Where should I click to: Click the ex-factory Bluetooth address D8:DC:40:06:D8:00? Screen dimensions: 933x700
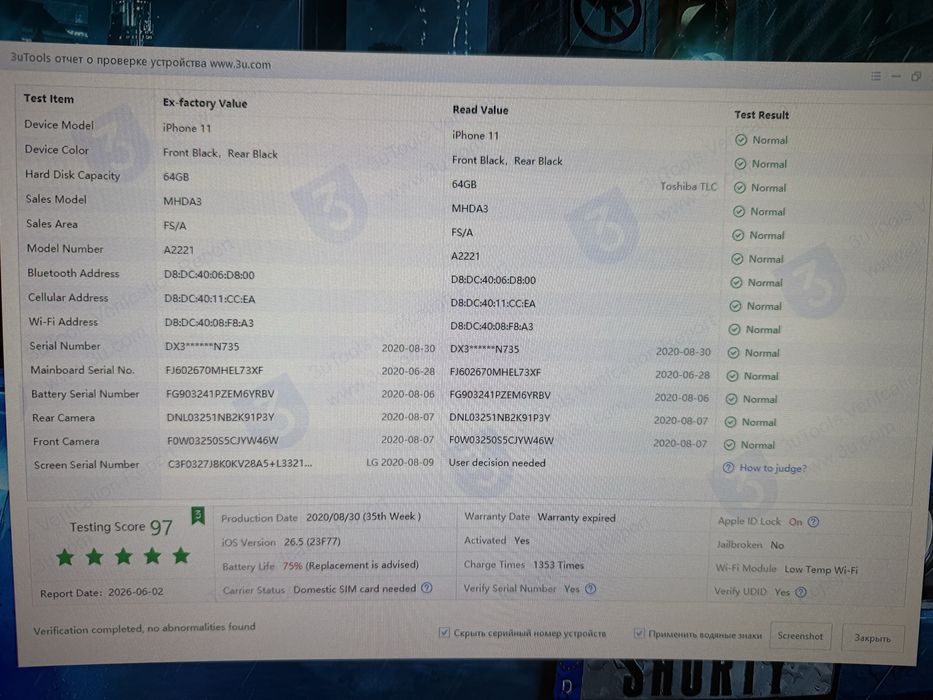pos(209,275)
